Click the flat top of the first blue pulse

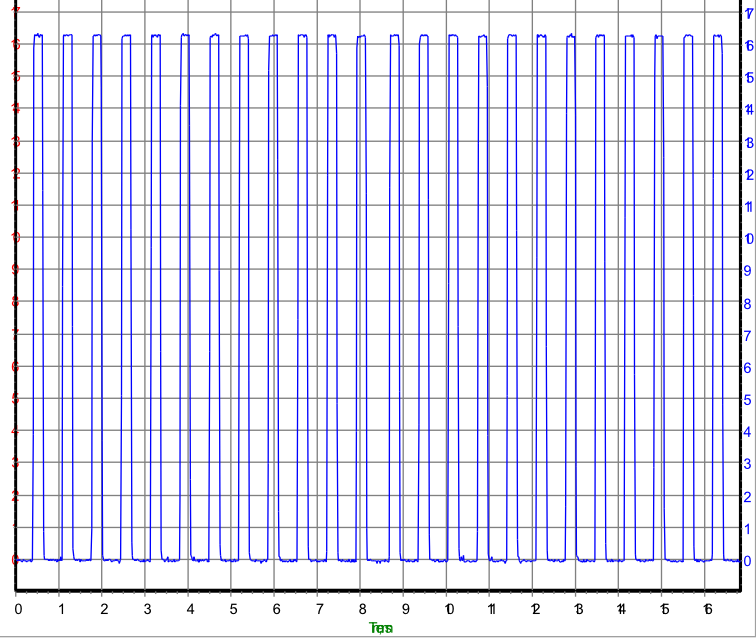[x=38, y=35]
